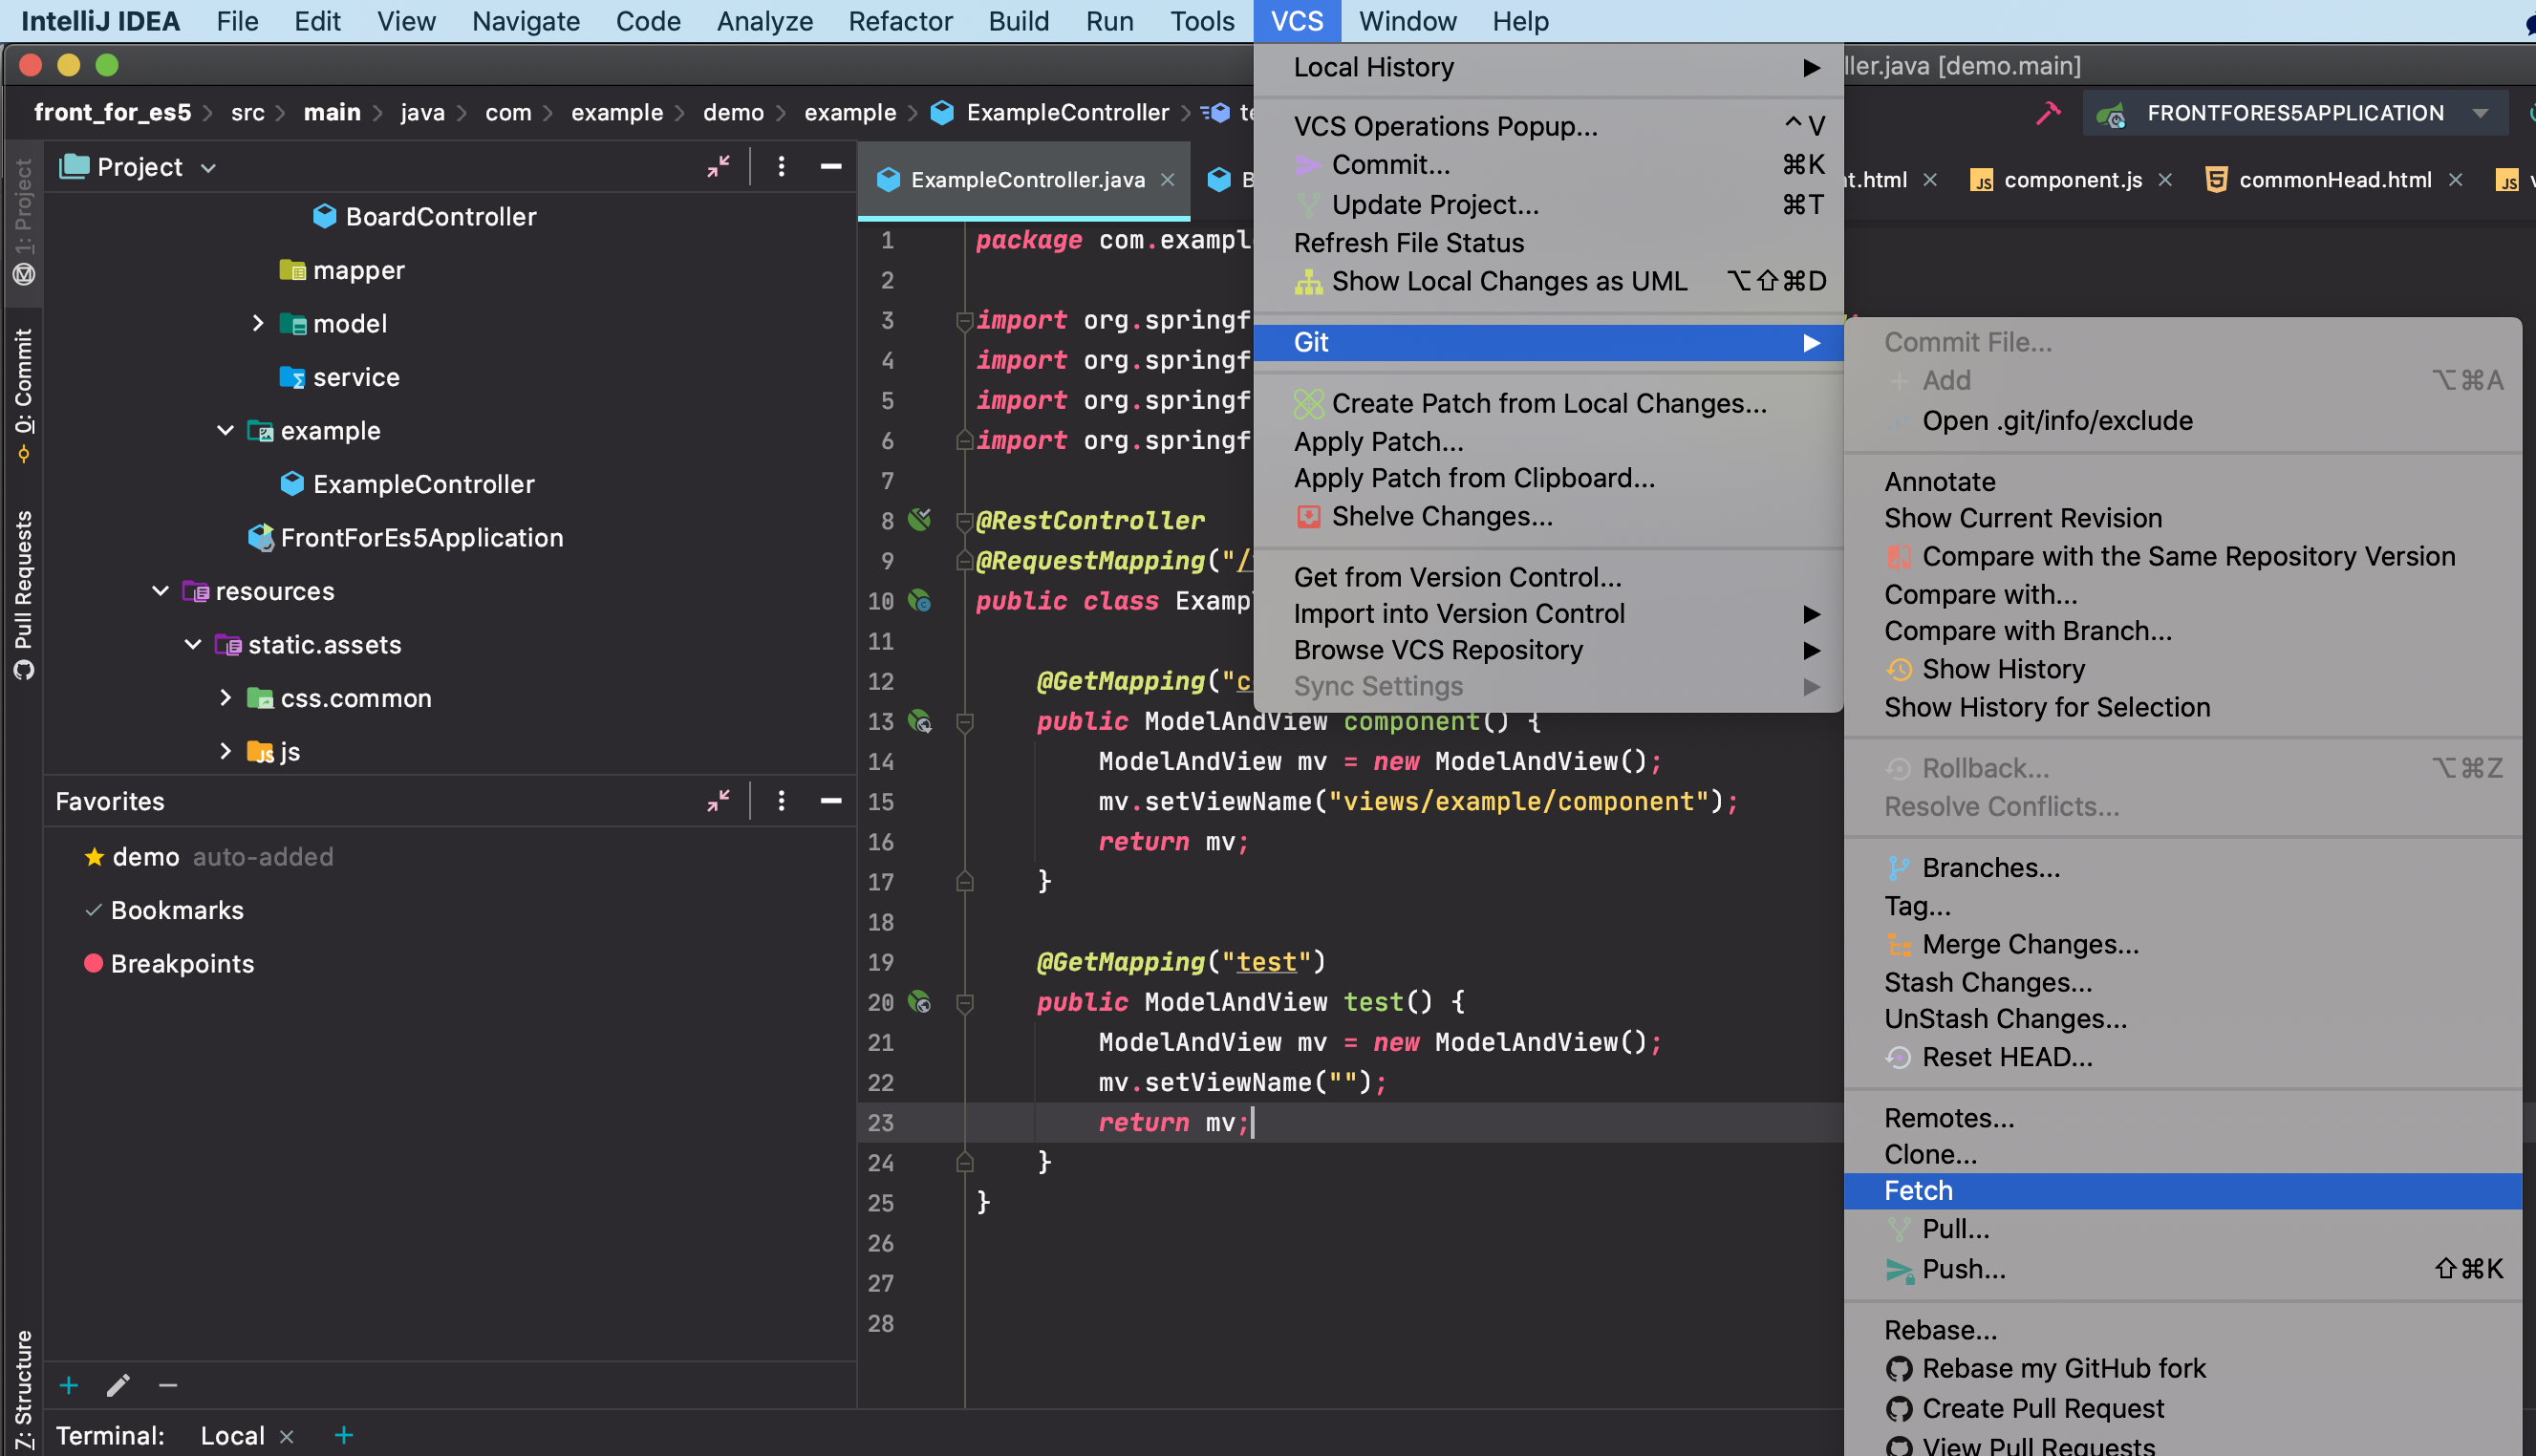Click the gutter icon on line 8

919,519
